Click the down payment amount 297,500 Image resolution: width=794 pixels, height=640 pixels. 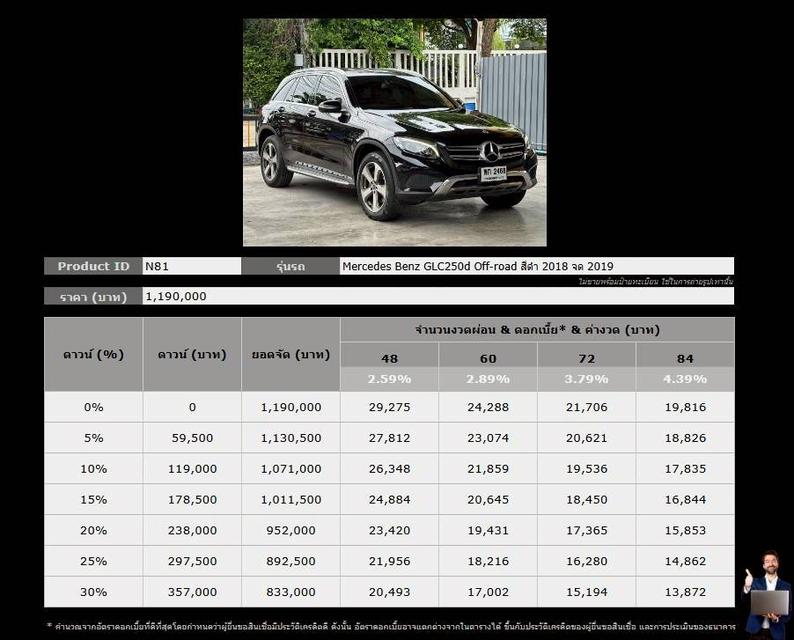[x=192, y=561]
